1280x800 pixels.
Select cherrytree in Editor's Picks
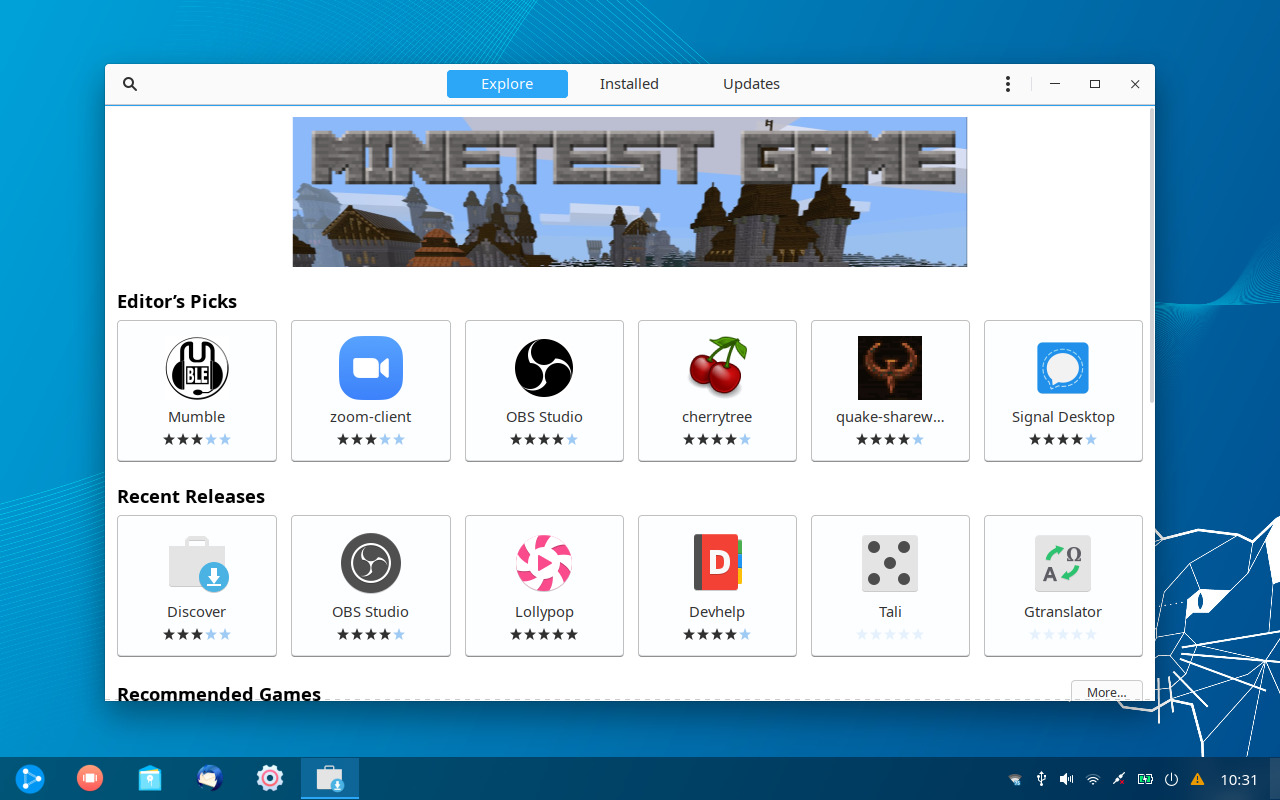(x=717, y=390)
